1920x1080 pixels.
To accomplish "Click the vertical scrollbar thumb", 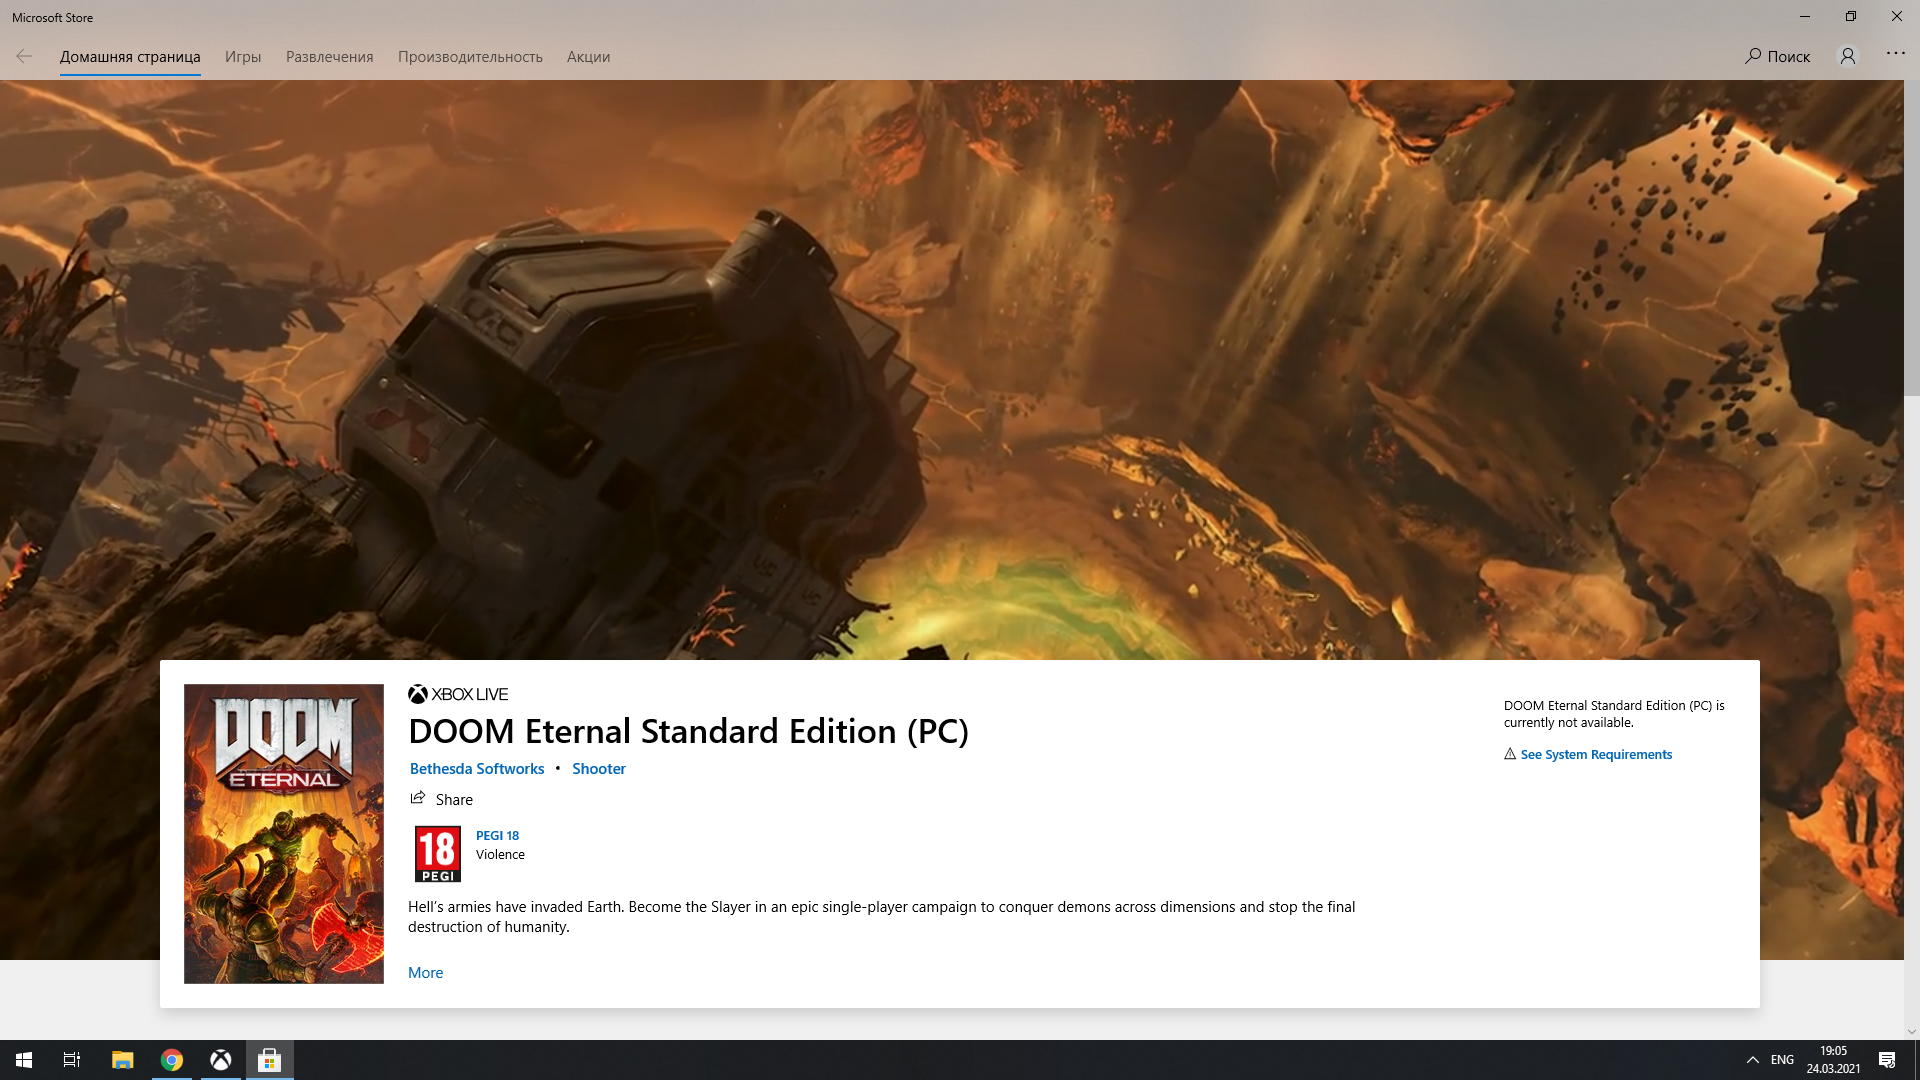I will coord(1912,238).
